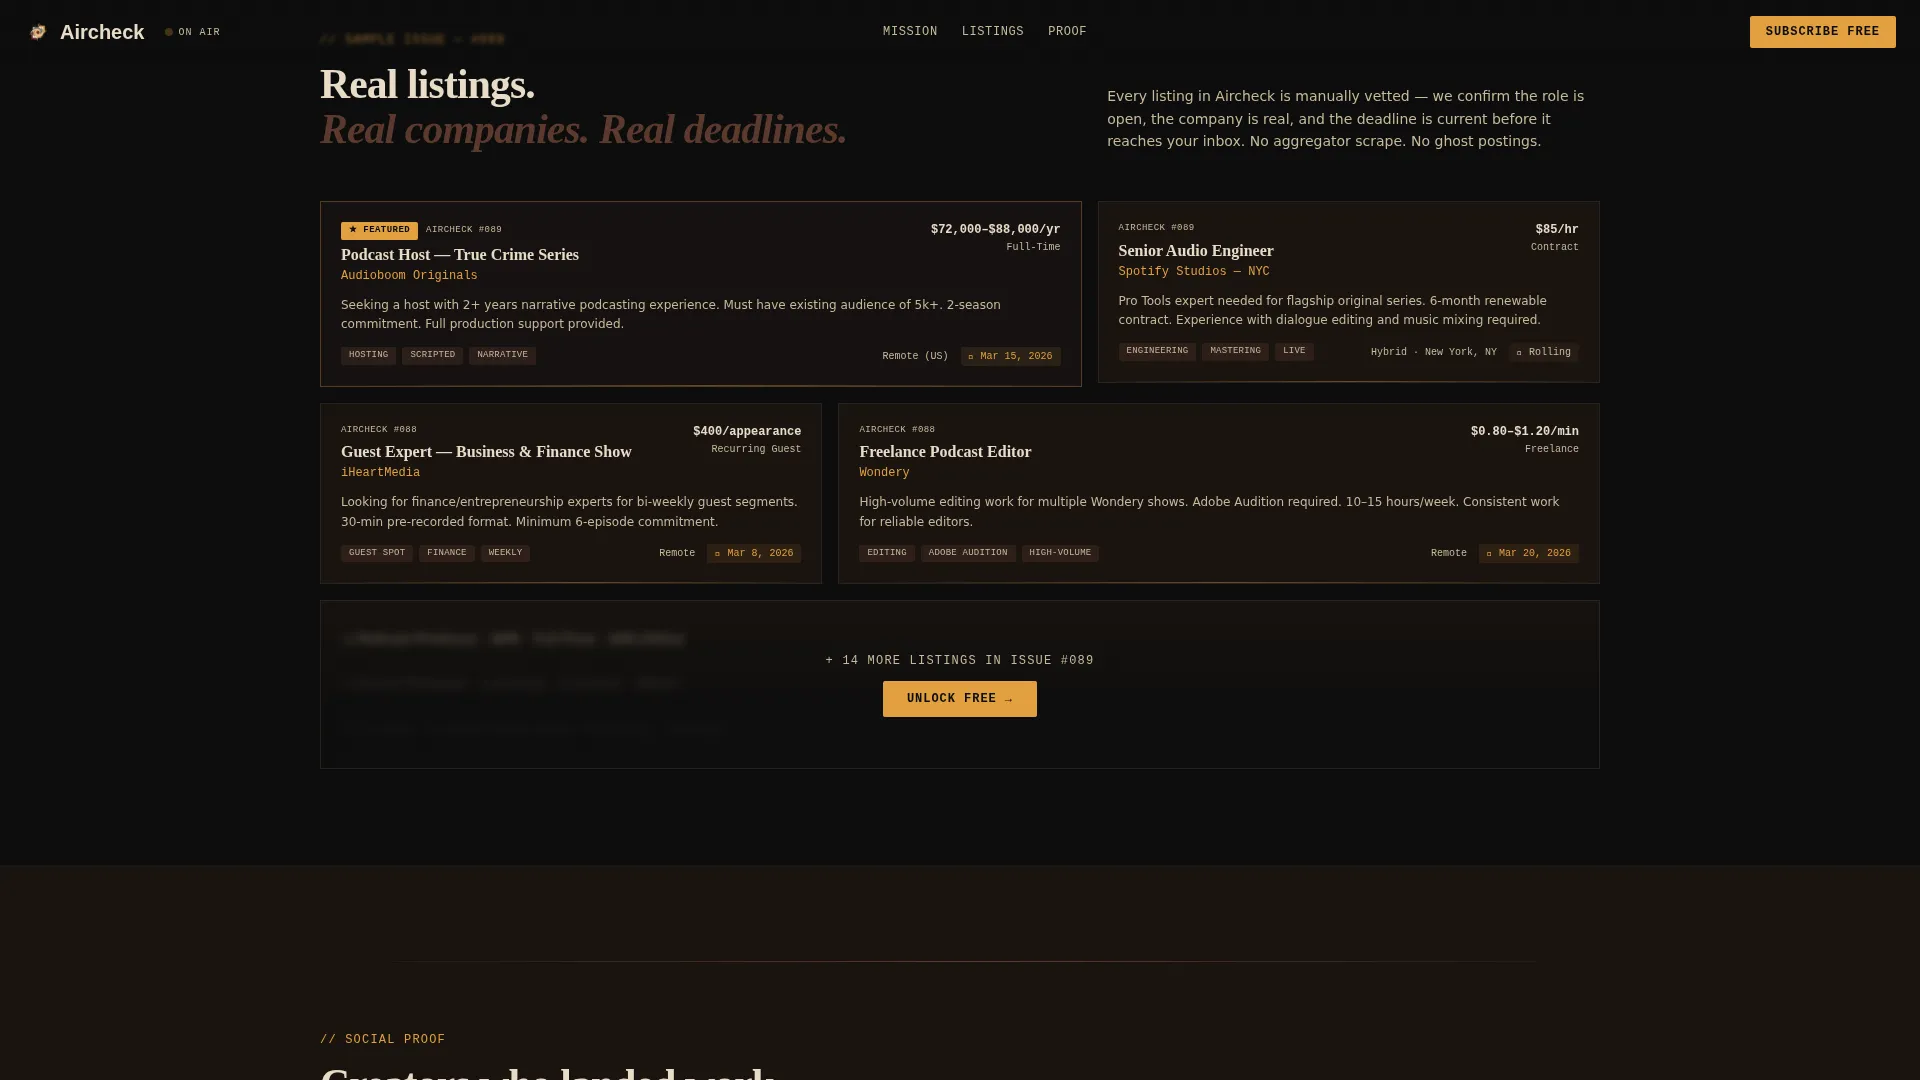This screenshot has height=1080, width=1920.
Task: Click Audioboom Originals company name
Action: (x=409, y=276)
